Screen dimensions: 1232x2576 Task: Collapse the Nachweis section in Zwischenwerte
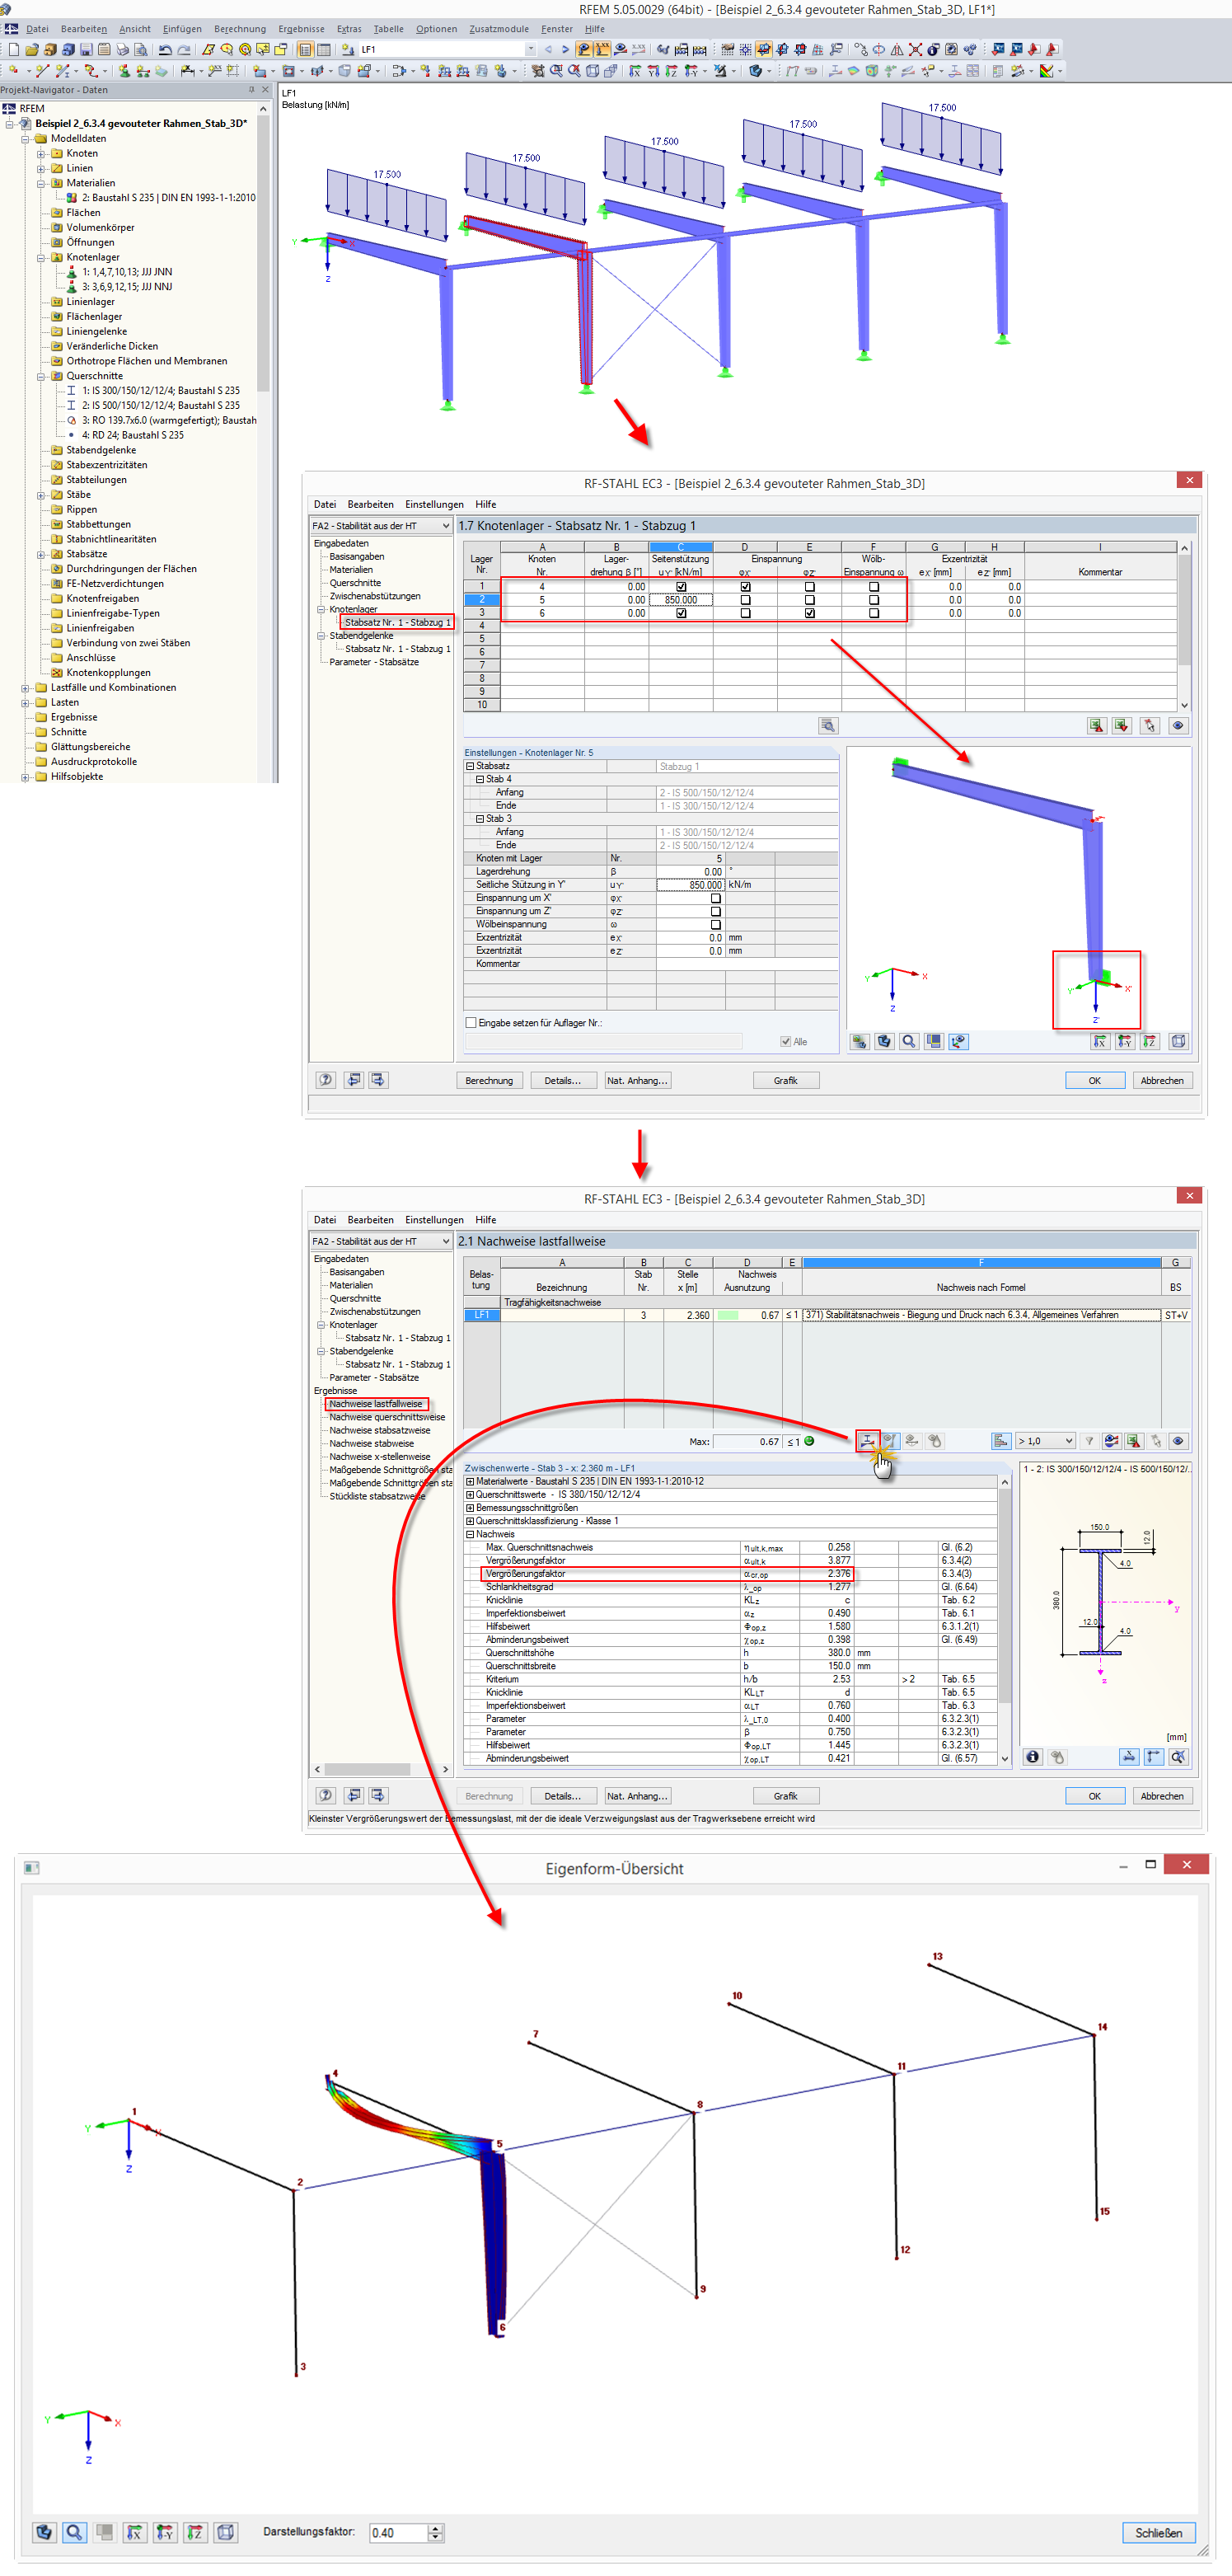470,1534
